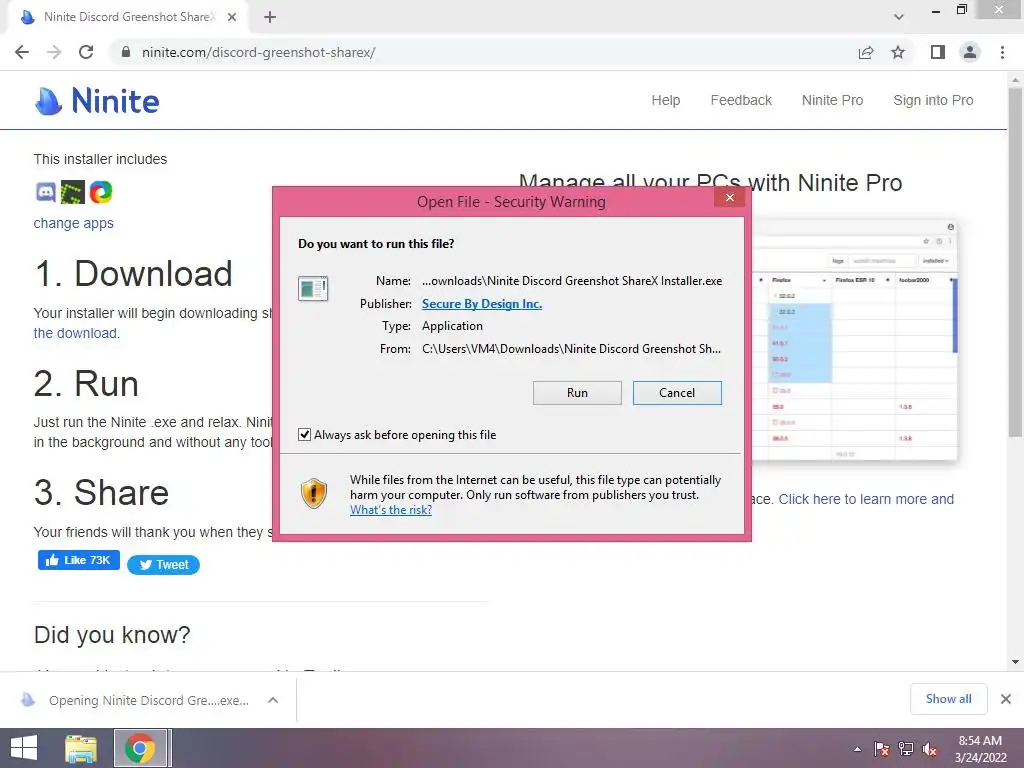The width and height of the screenshot is (1024, 768).
Task: Click the Application type text in dialog
Action: point(452,326)
